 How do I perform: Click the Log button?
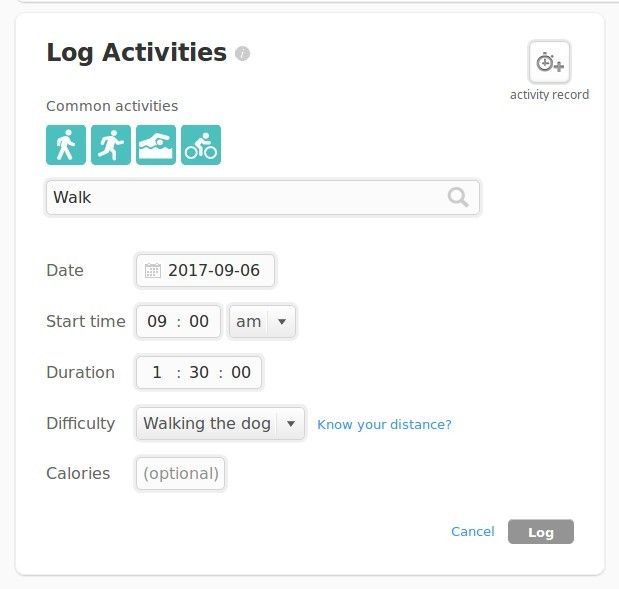click(x=540, y=532)
